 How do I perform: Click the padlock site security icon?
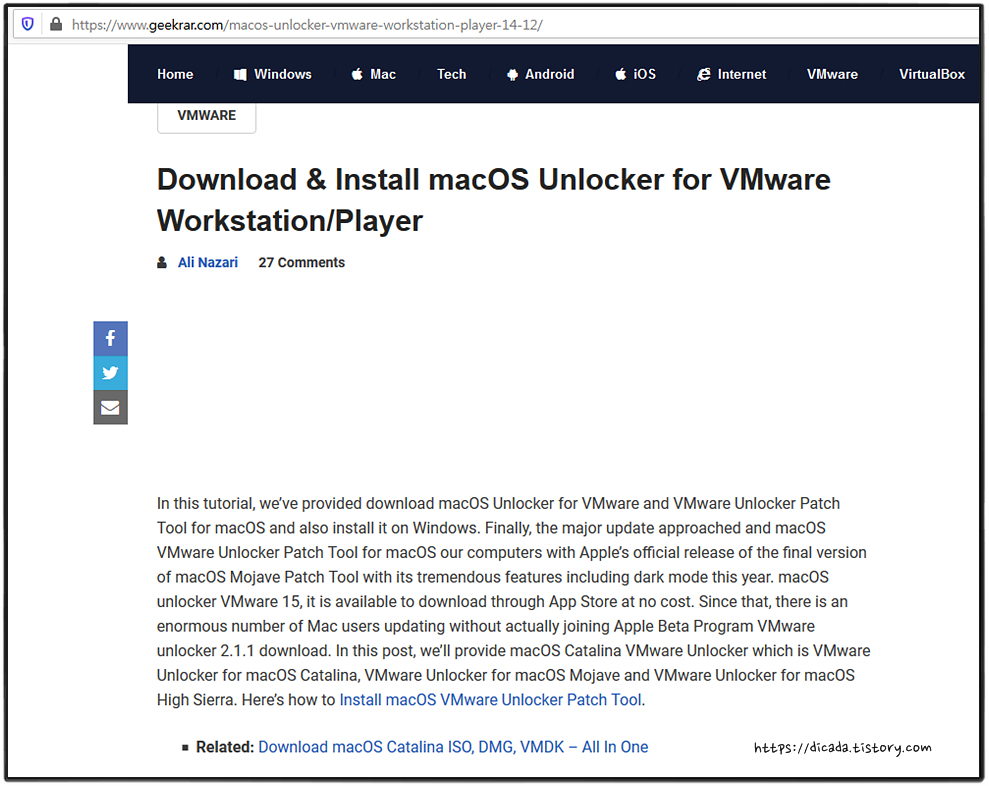56,25
